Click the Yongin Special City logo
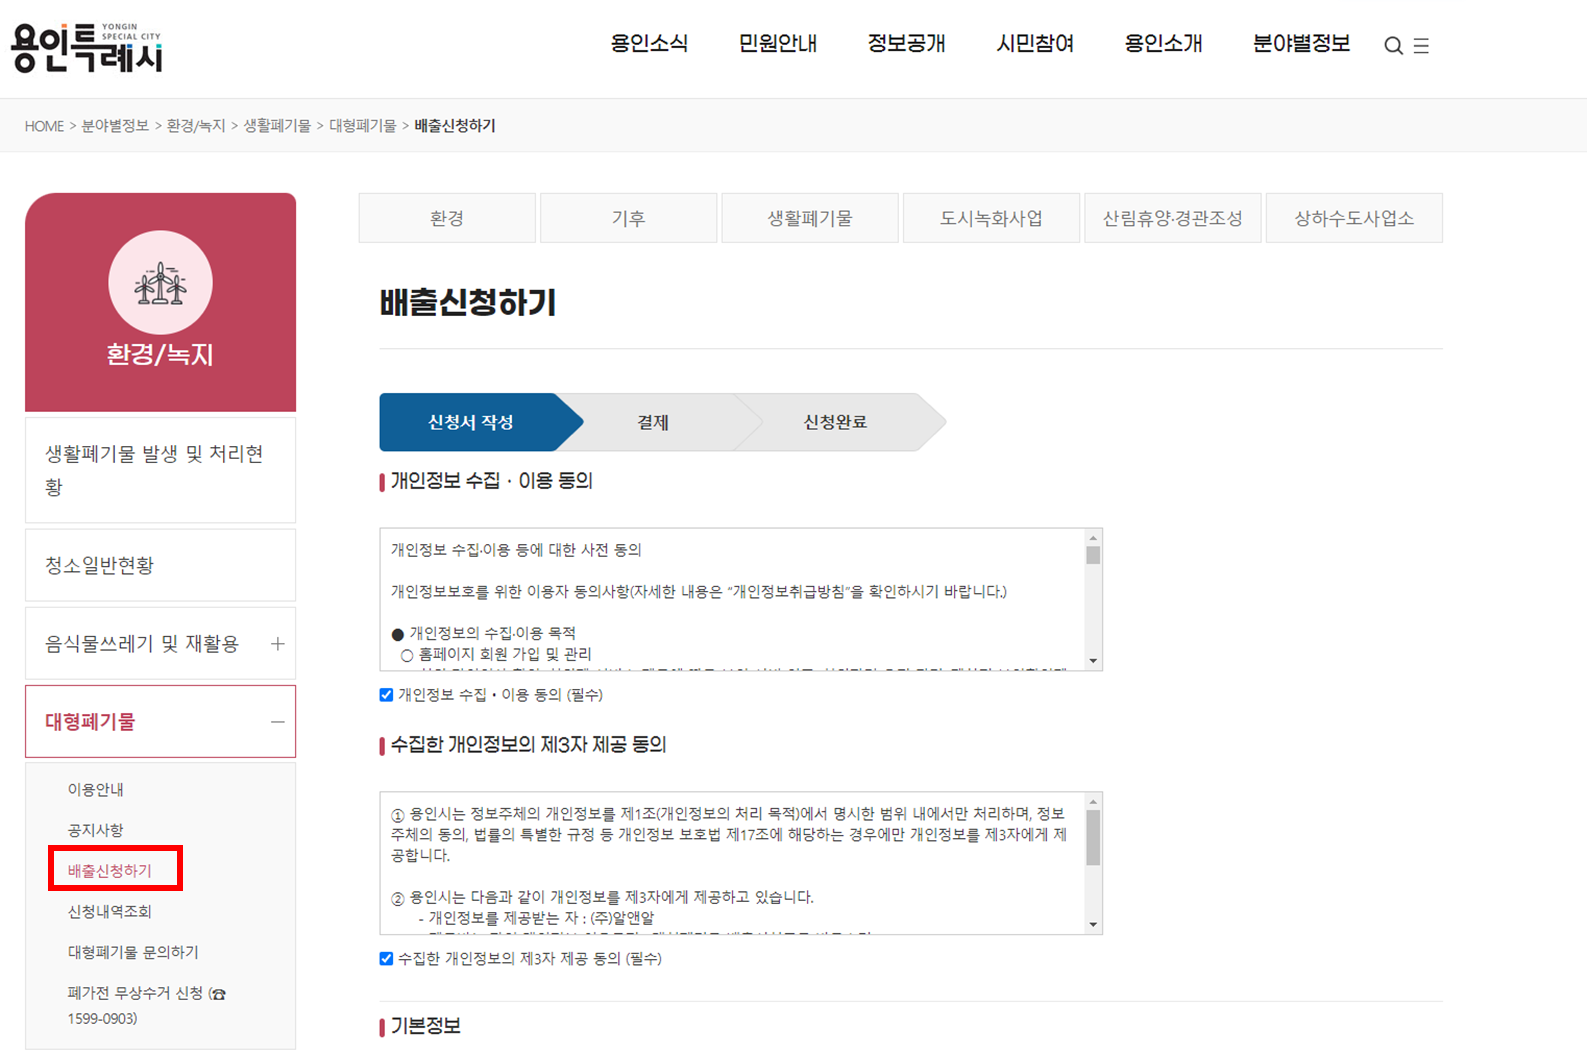 [87, 46]
